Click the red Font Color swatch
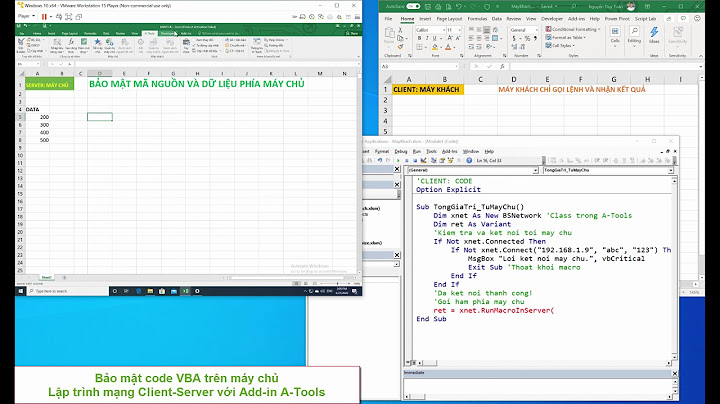The image size is (720, 404). tap(448, 47)
